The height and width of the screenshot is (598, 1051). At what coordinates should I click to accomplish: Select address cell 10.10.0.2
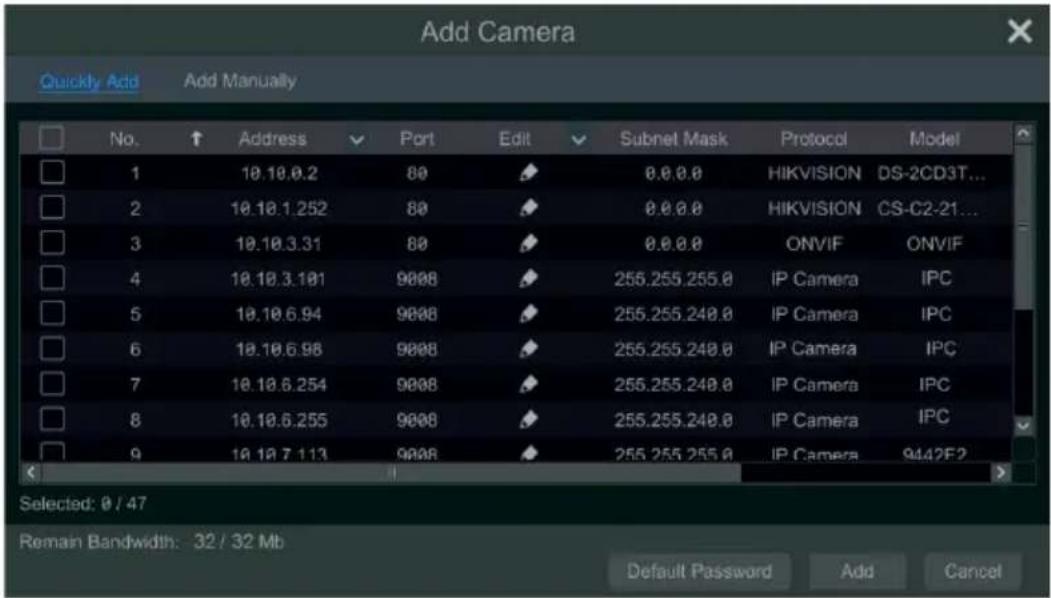(x=280, y=174)
